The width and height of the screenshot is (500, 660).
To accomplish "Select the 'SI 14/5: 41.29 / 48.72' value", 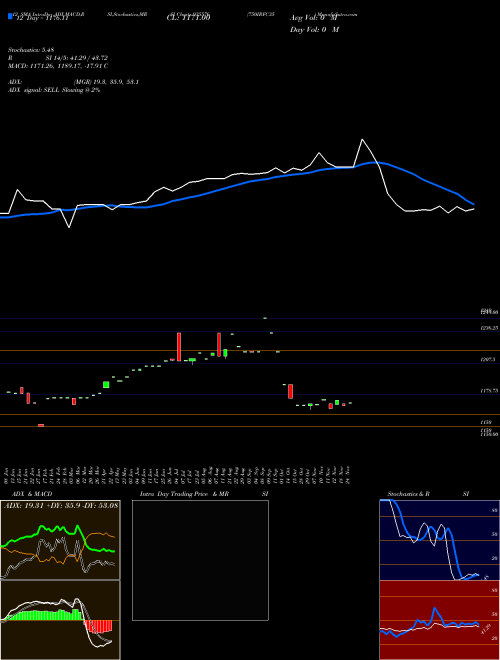I will tap(77, 58).
